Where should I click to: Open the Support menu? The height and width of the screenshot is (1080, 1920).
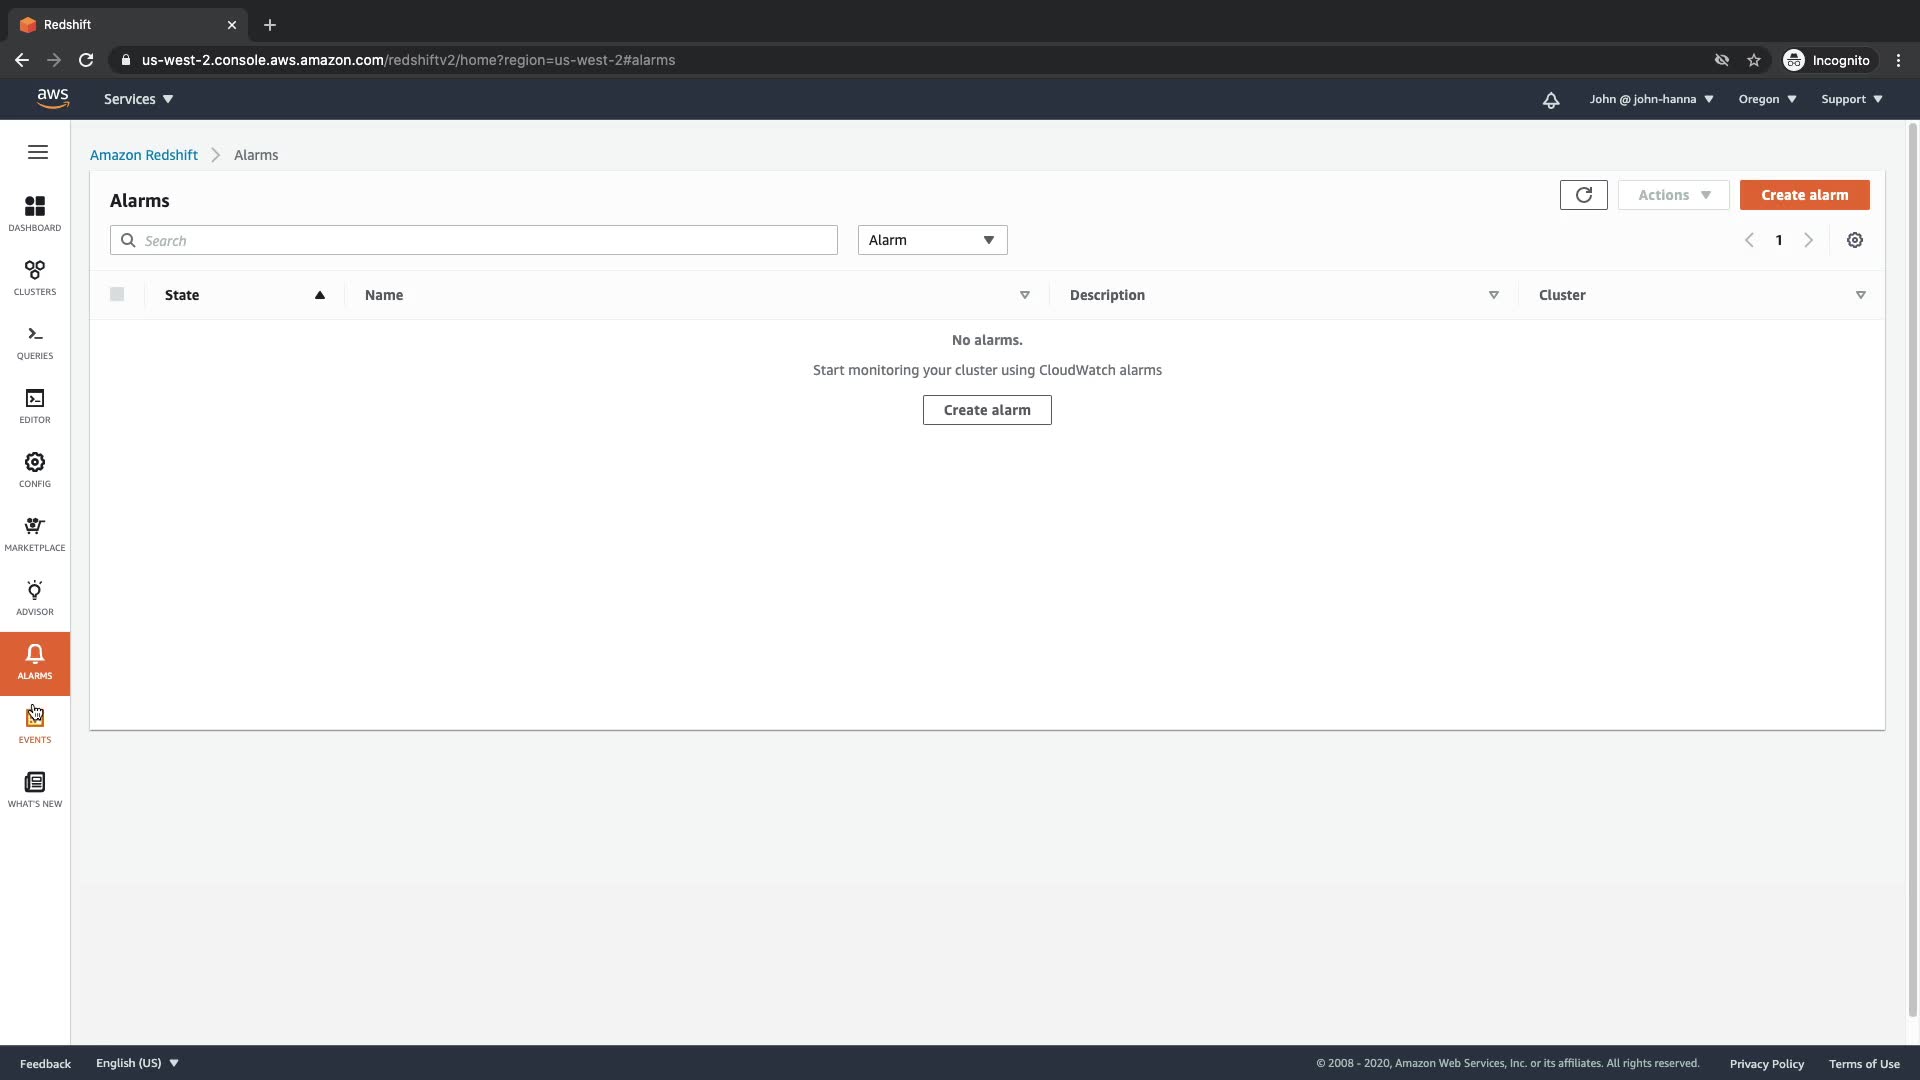[1851, 99]
